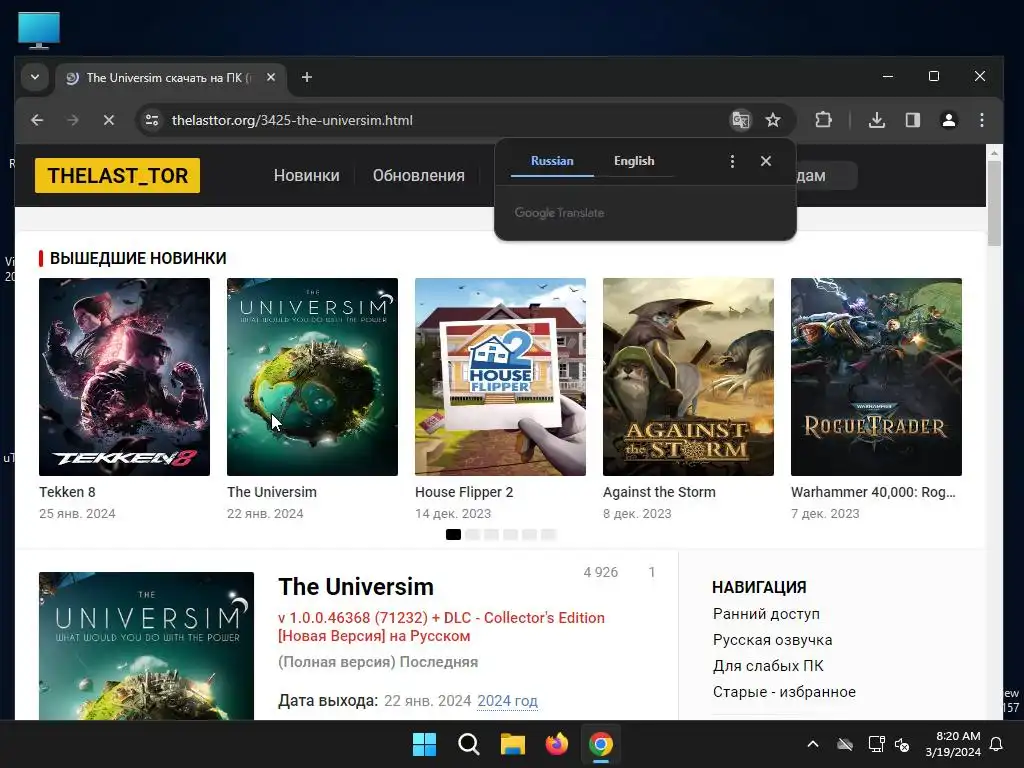Viewport: 1024px width, 768px height.
Task: Click the muted volume tray icon
Action: point(902,744)
